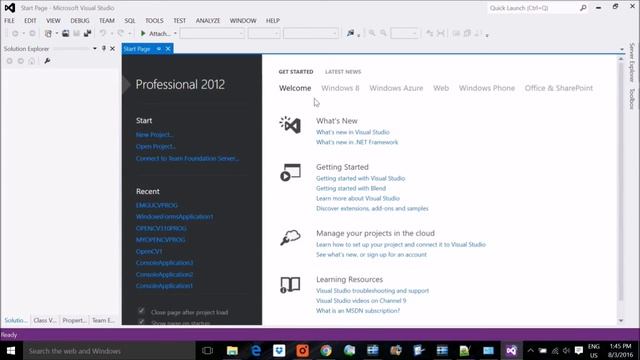Viewport: 640px width, 360px height.
Task: Open recent project EMGUCVPROG
Action: [157, 205]
